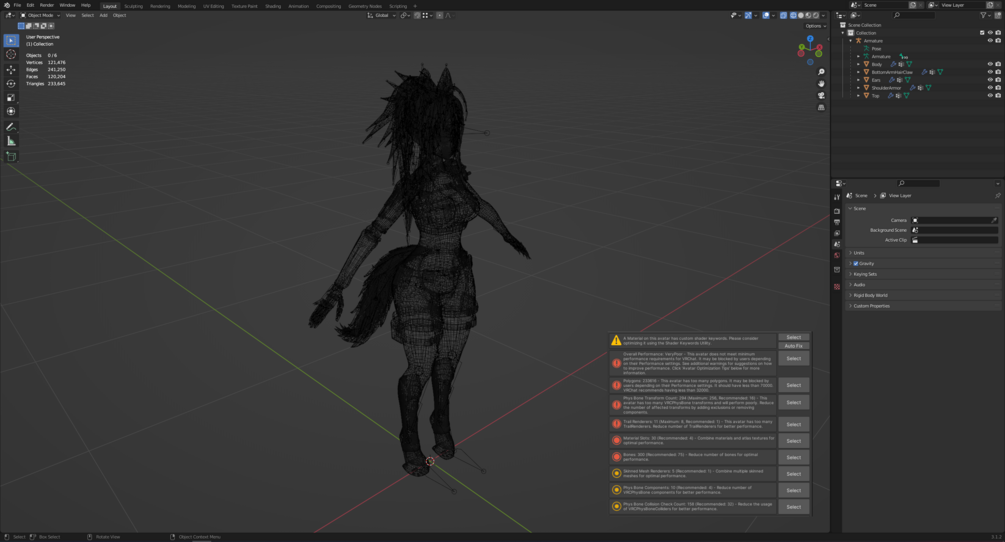The width and height of the screenshot is (1005, 542).
Task: Click the yellow warning triangle icon
Action: pyautogui.click(x=616, y=340)
